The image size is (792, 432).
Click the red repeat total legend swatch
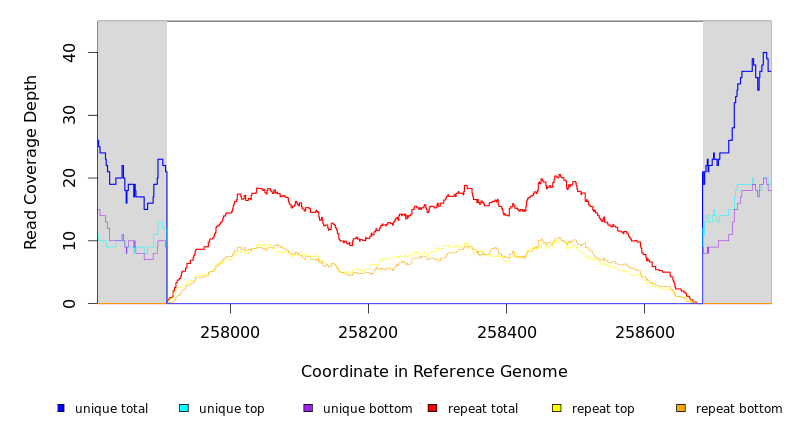[432, 408]
